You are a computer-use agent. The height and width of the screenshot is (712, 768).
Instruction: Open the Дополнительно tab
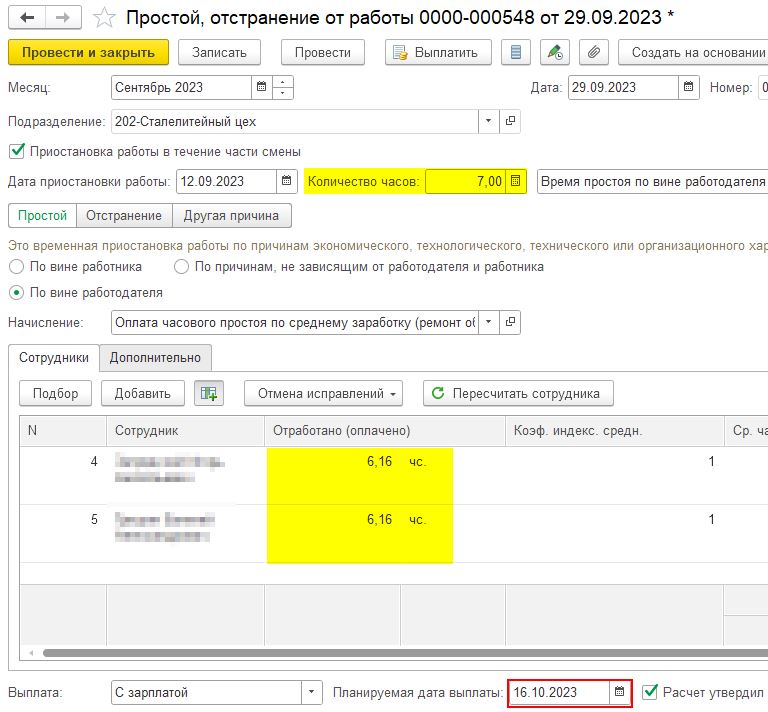pyautogui.click(x=155, y=357)
